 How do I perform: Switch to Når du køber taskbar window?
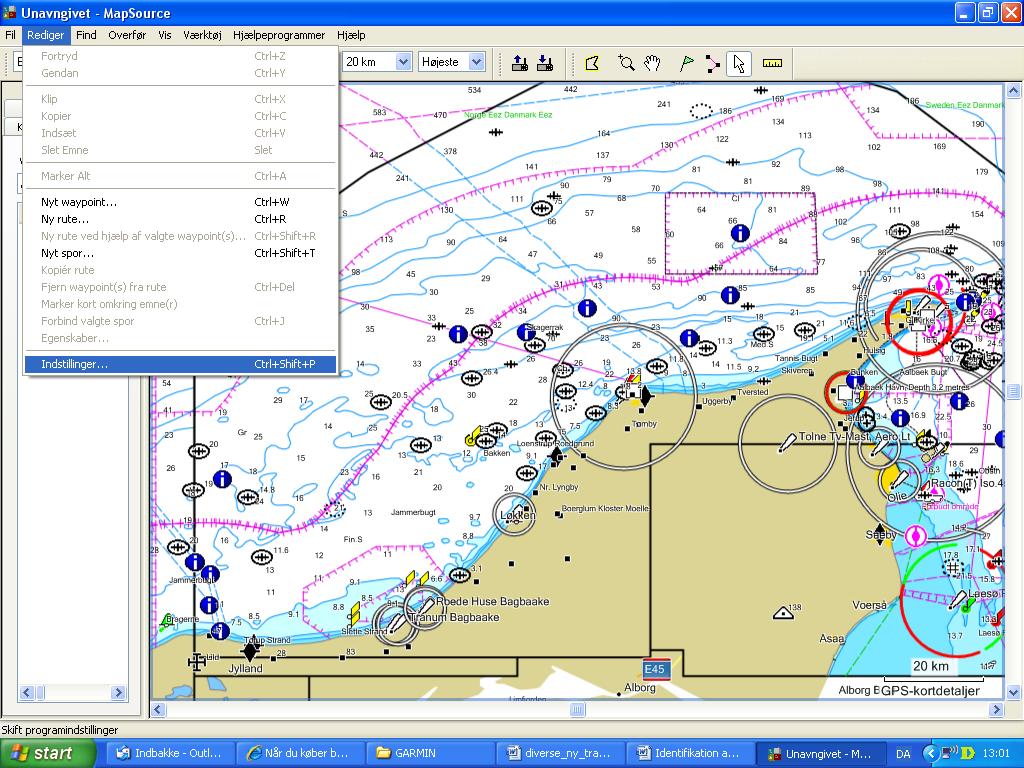coord(299,754)
